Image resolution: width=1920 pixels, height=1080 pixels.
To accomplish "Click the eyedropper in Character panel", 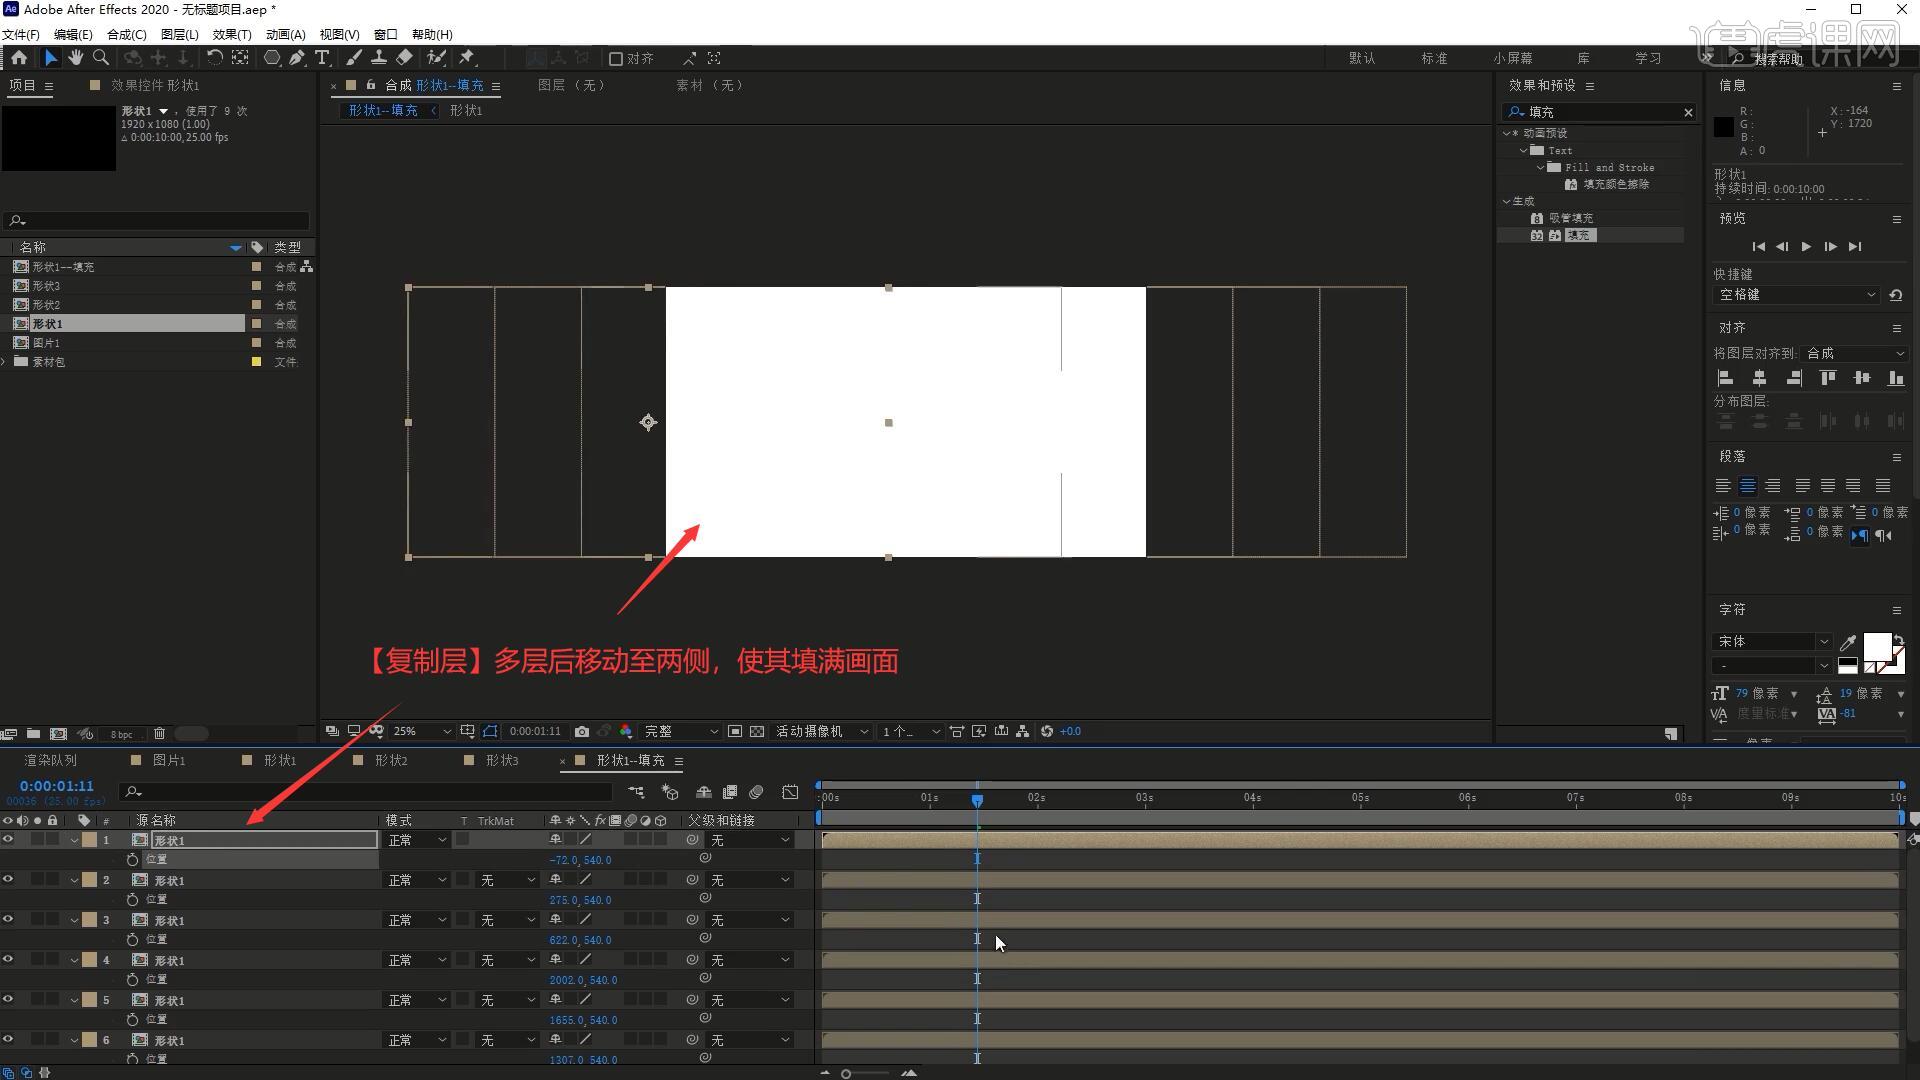I will click(x=1848, y=642).
